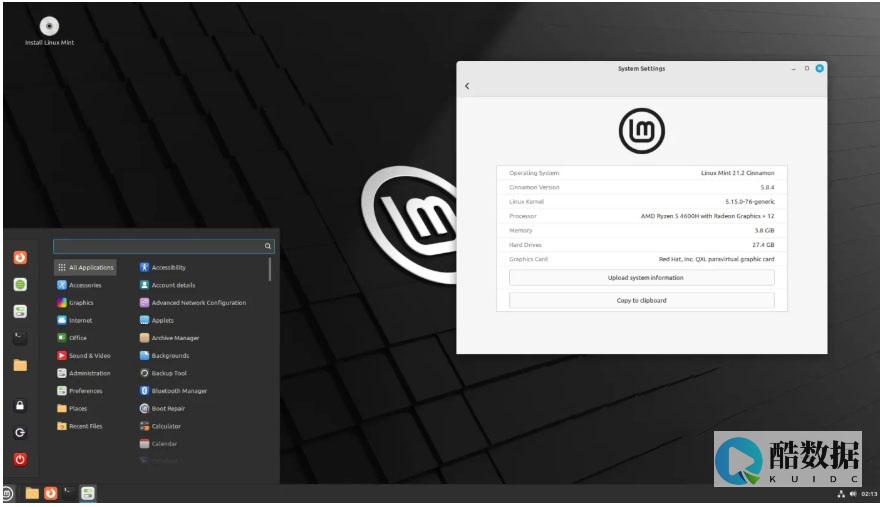Open the panel clock showing 02:13

coord(869,494)
